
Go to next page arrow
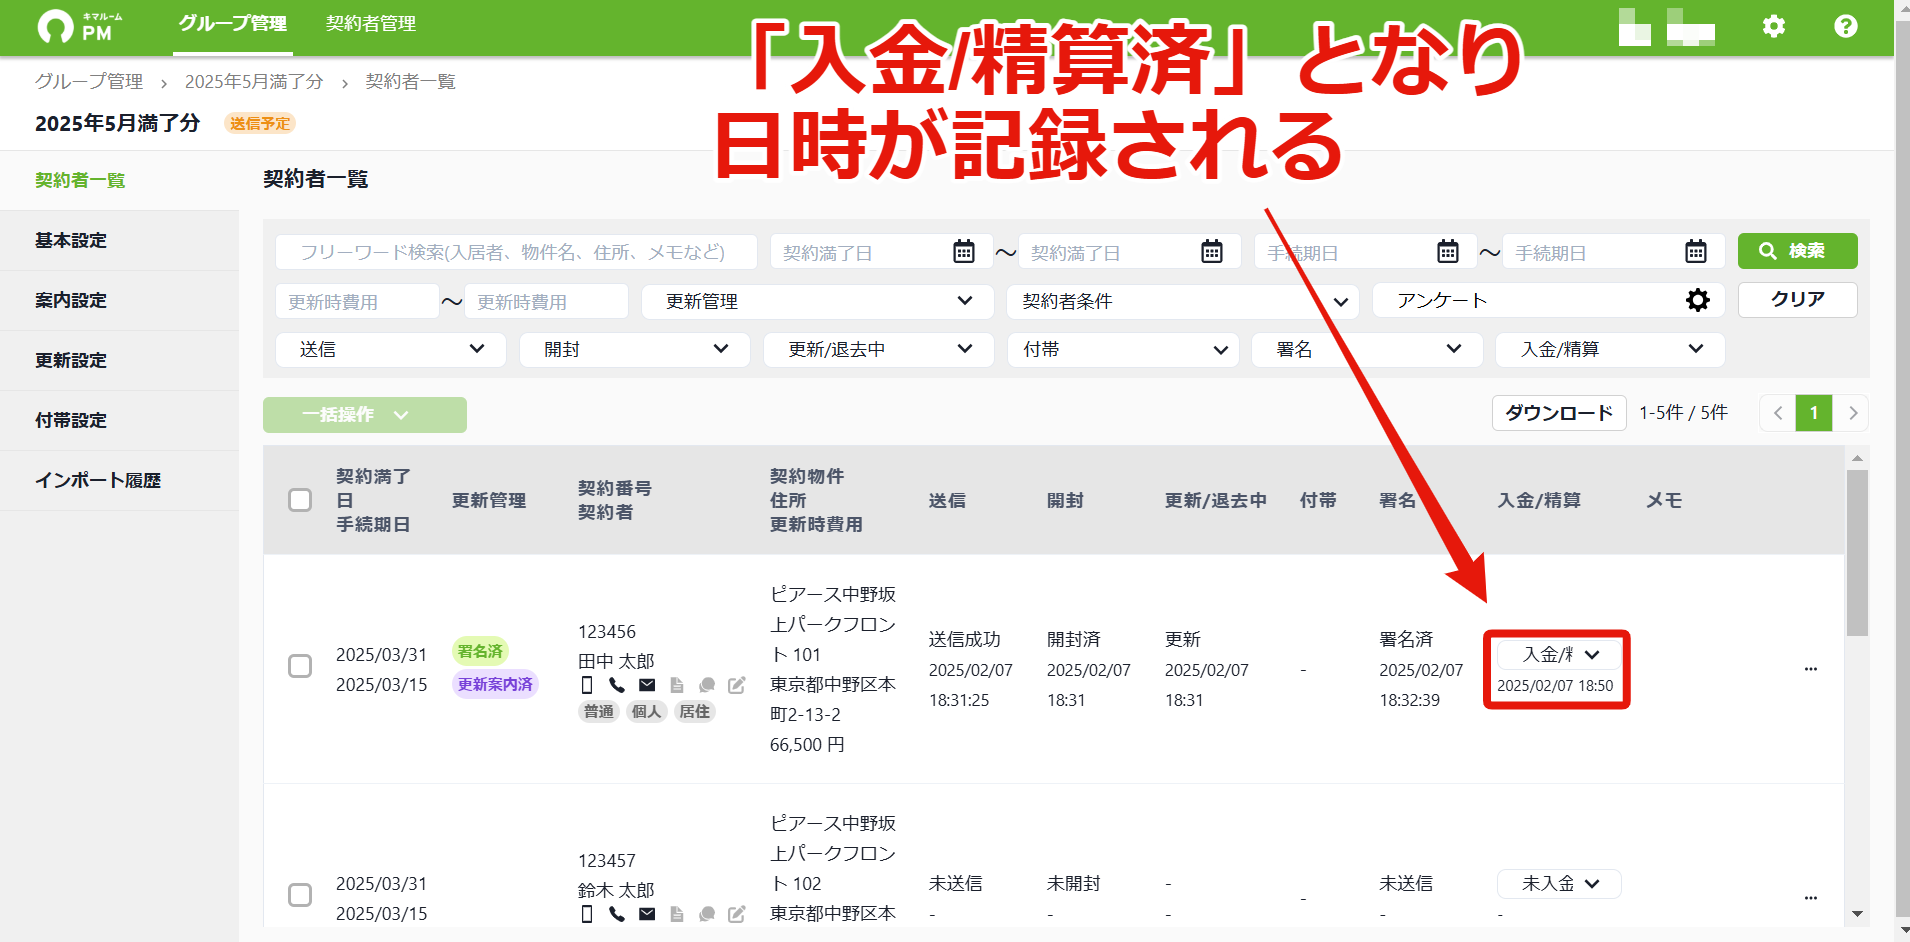click(1852, 413)
